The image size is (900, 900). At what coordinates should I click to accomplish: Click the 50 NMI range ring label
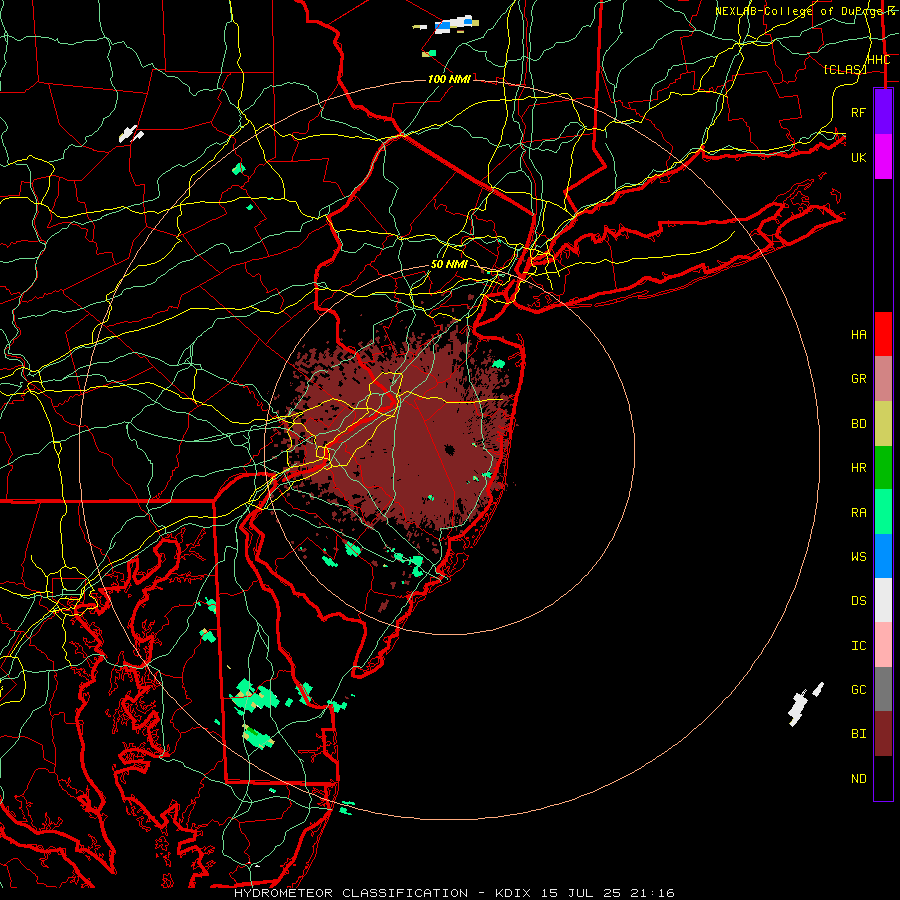point(449,264)
